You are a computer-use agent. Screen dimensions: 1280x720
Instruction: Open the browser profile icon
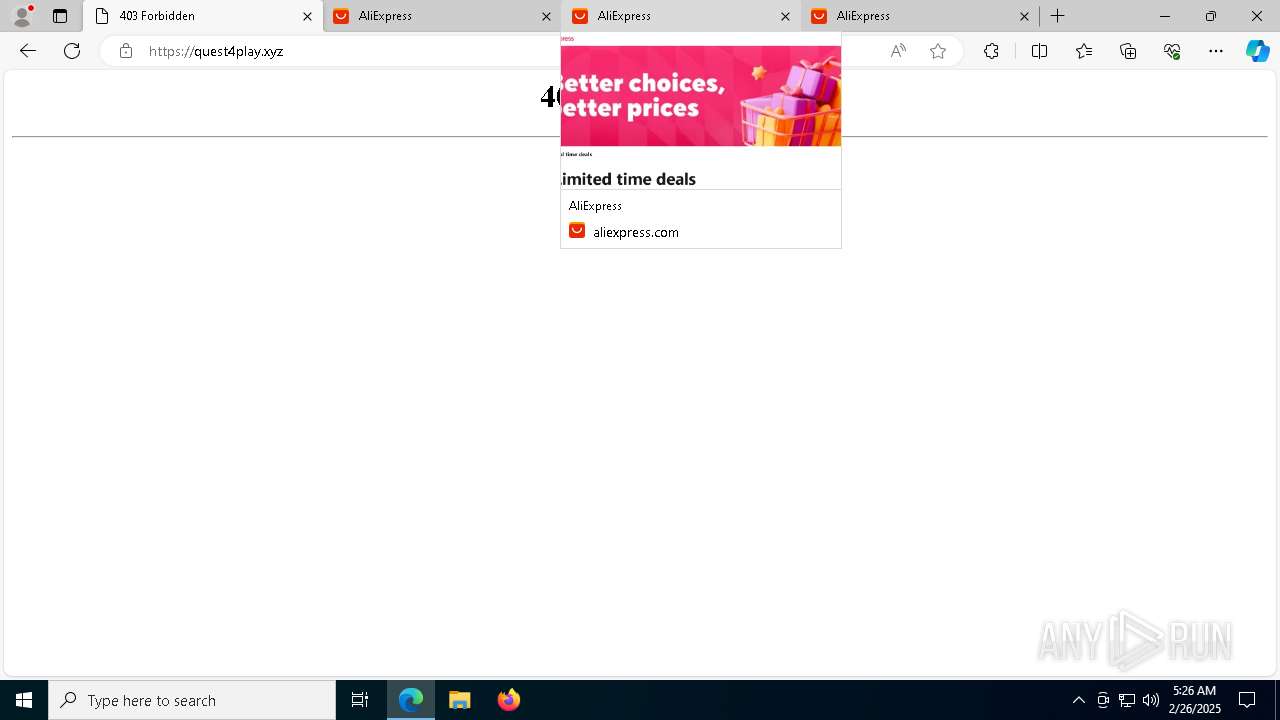point(22,16)
